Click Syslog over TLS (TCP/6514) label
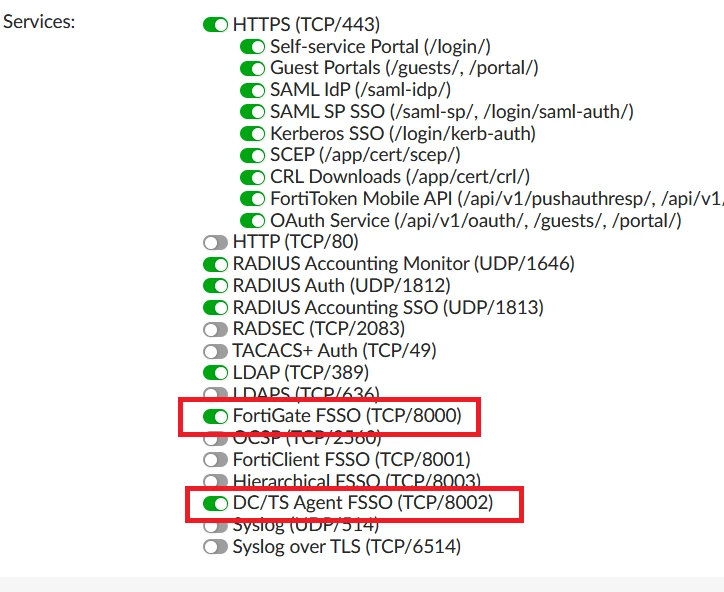 (x=347, y=547)
